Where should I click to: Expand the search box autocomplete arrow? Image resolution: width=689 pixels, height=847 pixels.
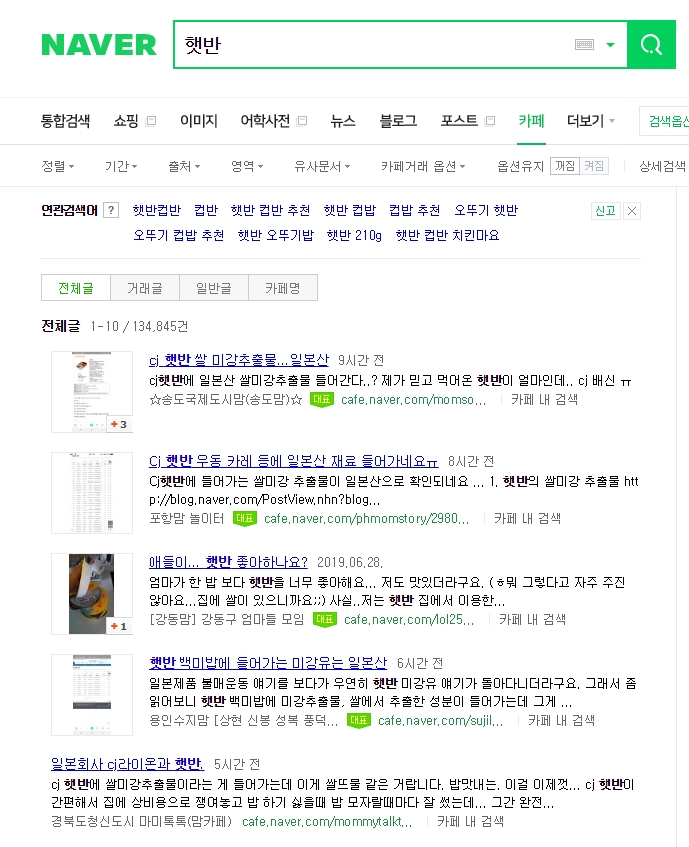click(611, 45)
